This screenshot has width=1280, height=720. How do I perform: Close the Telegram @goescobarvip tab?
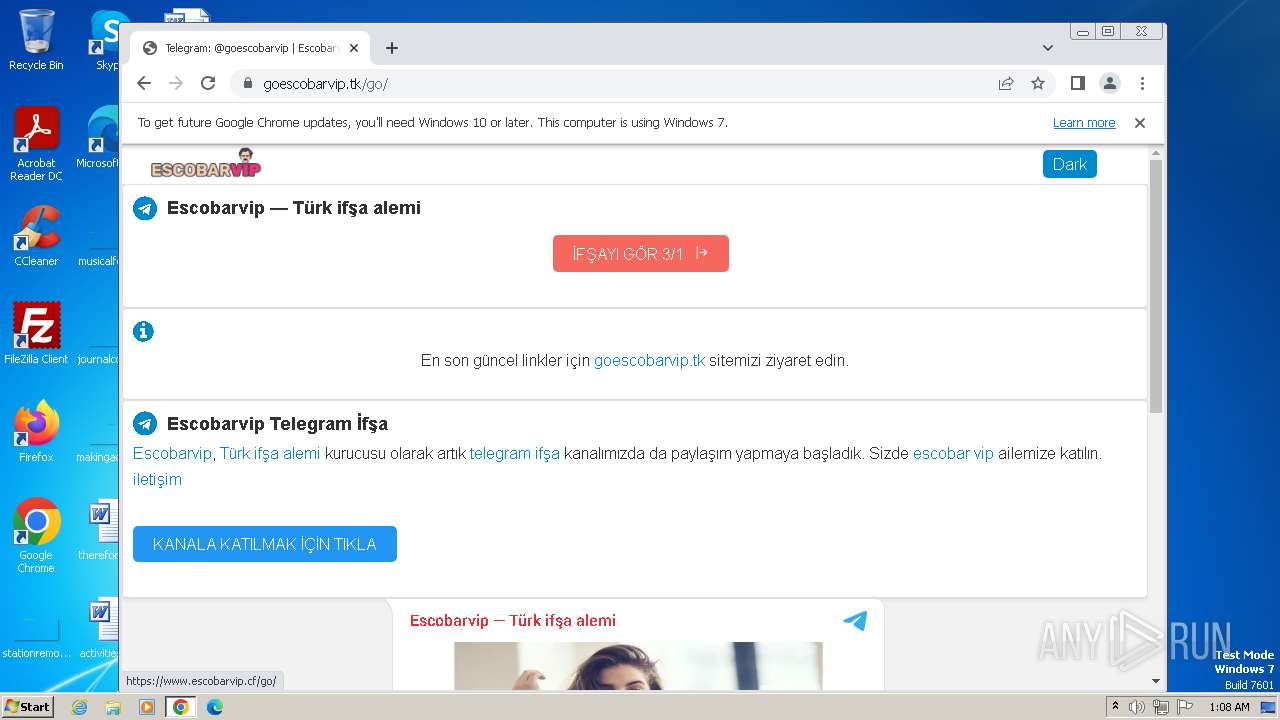coord(353,48)
